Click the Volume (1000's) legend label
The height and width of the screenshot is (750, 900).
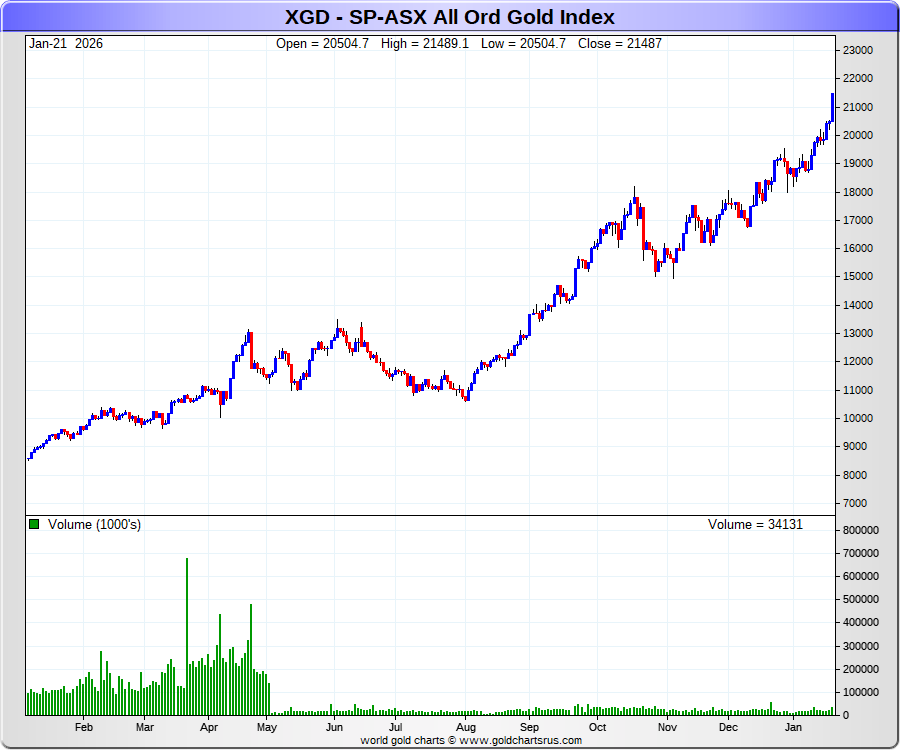click(x=94, y=525)
